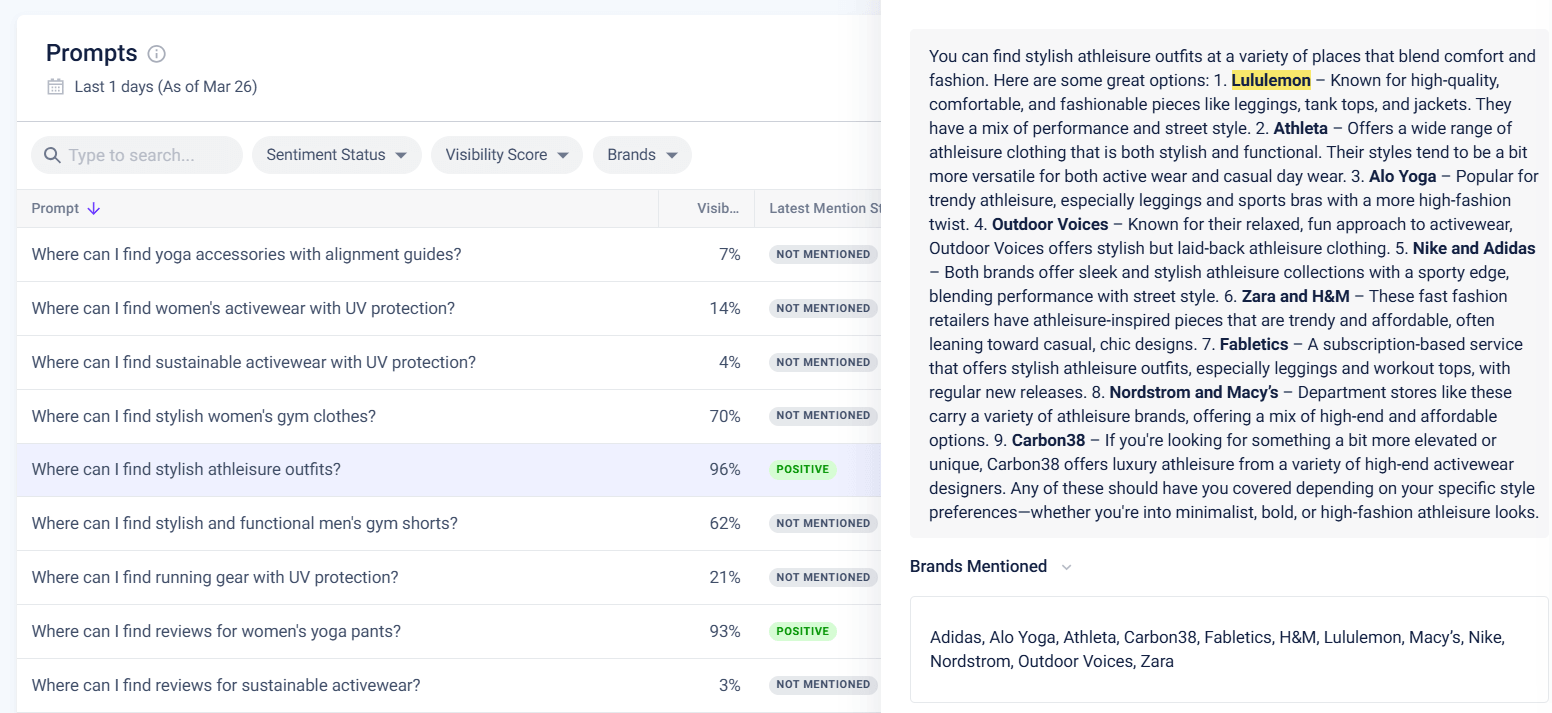
Task: Click bold Nike and Adidas in the response
Action: (x=1474, y=248)
